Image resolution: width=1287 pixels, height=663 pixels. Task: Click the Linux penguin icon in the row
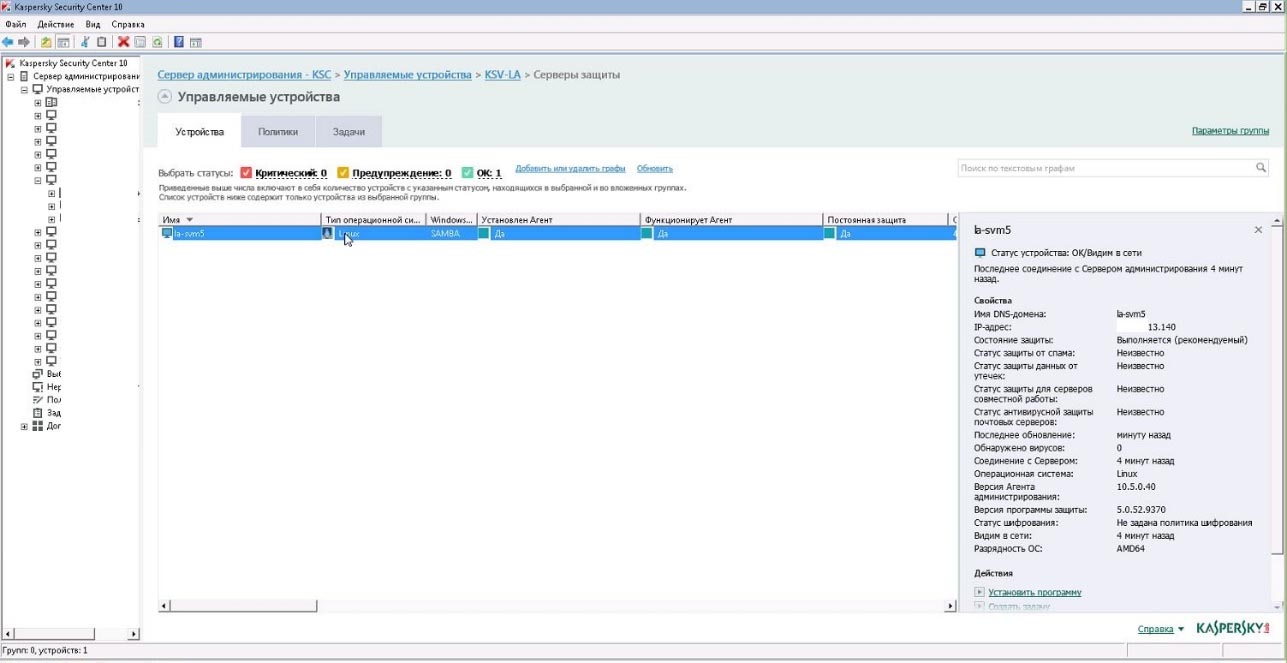[x=327, y=233]
